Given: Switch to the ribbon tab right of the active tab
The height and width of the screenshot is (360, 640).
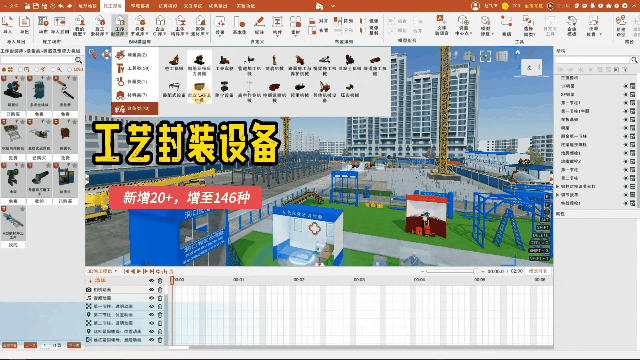Looking at the screenshot, I should pos(140,6).
